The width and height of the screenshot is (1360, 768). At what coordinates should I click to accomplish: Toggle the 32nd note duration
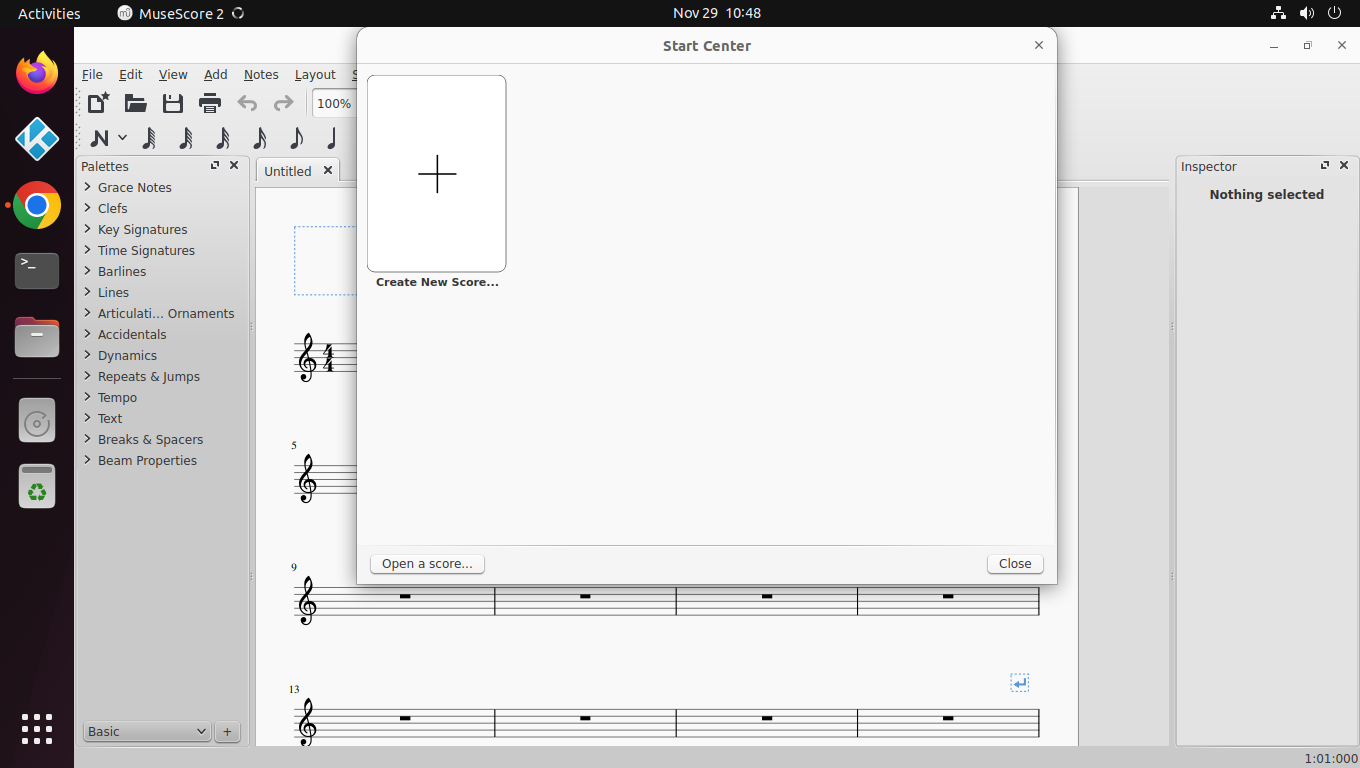(x=221, y=138)
